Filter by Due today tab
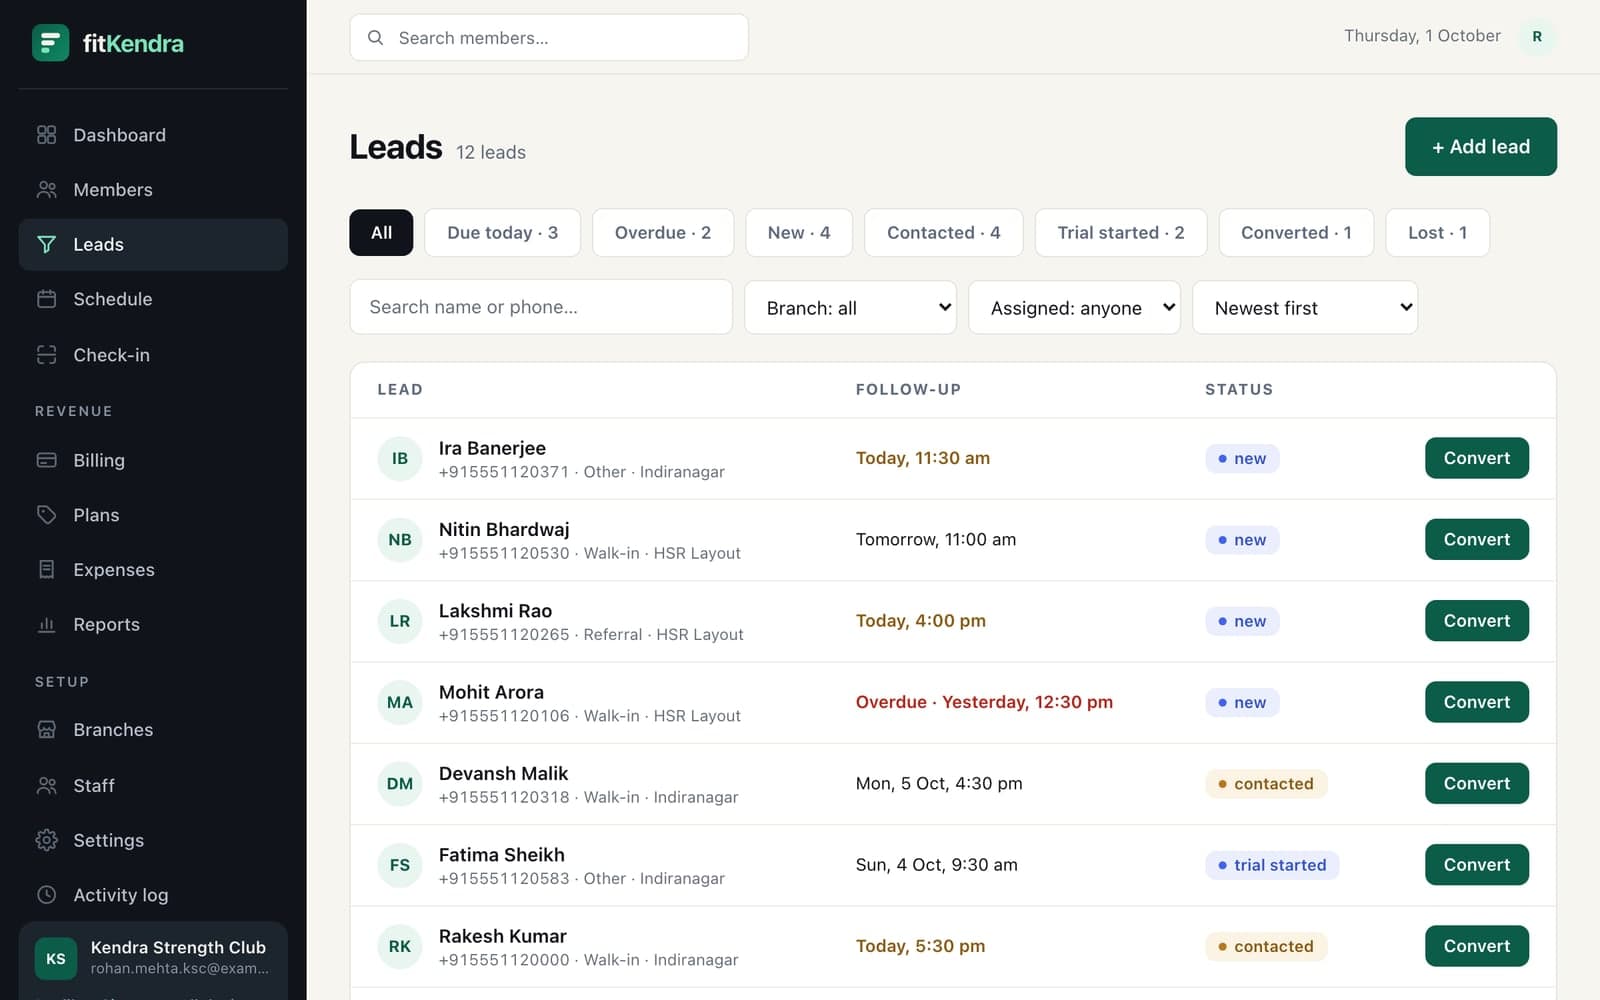 (503, 233)
